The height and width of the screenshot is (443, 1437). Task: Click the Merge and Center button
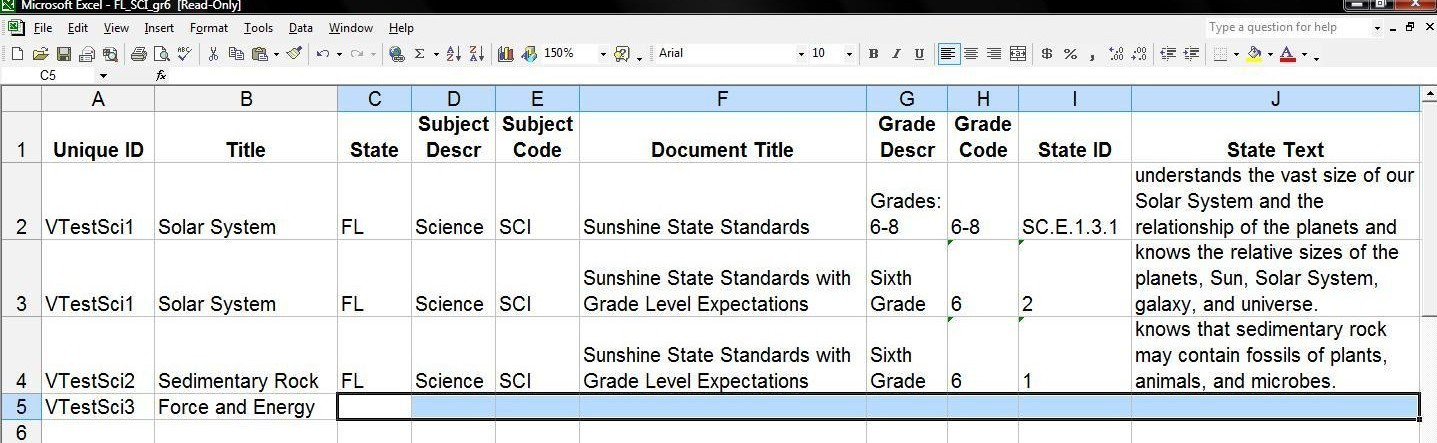[x=1018, y=54]
